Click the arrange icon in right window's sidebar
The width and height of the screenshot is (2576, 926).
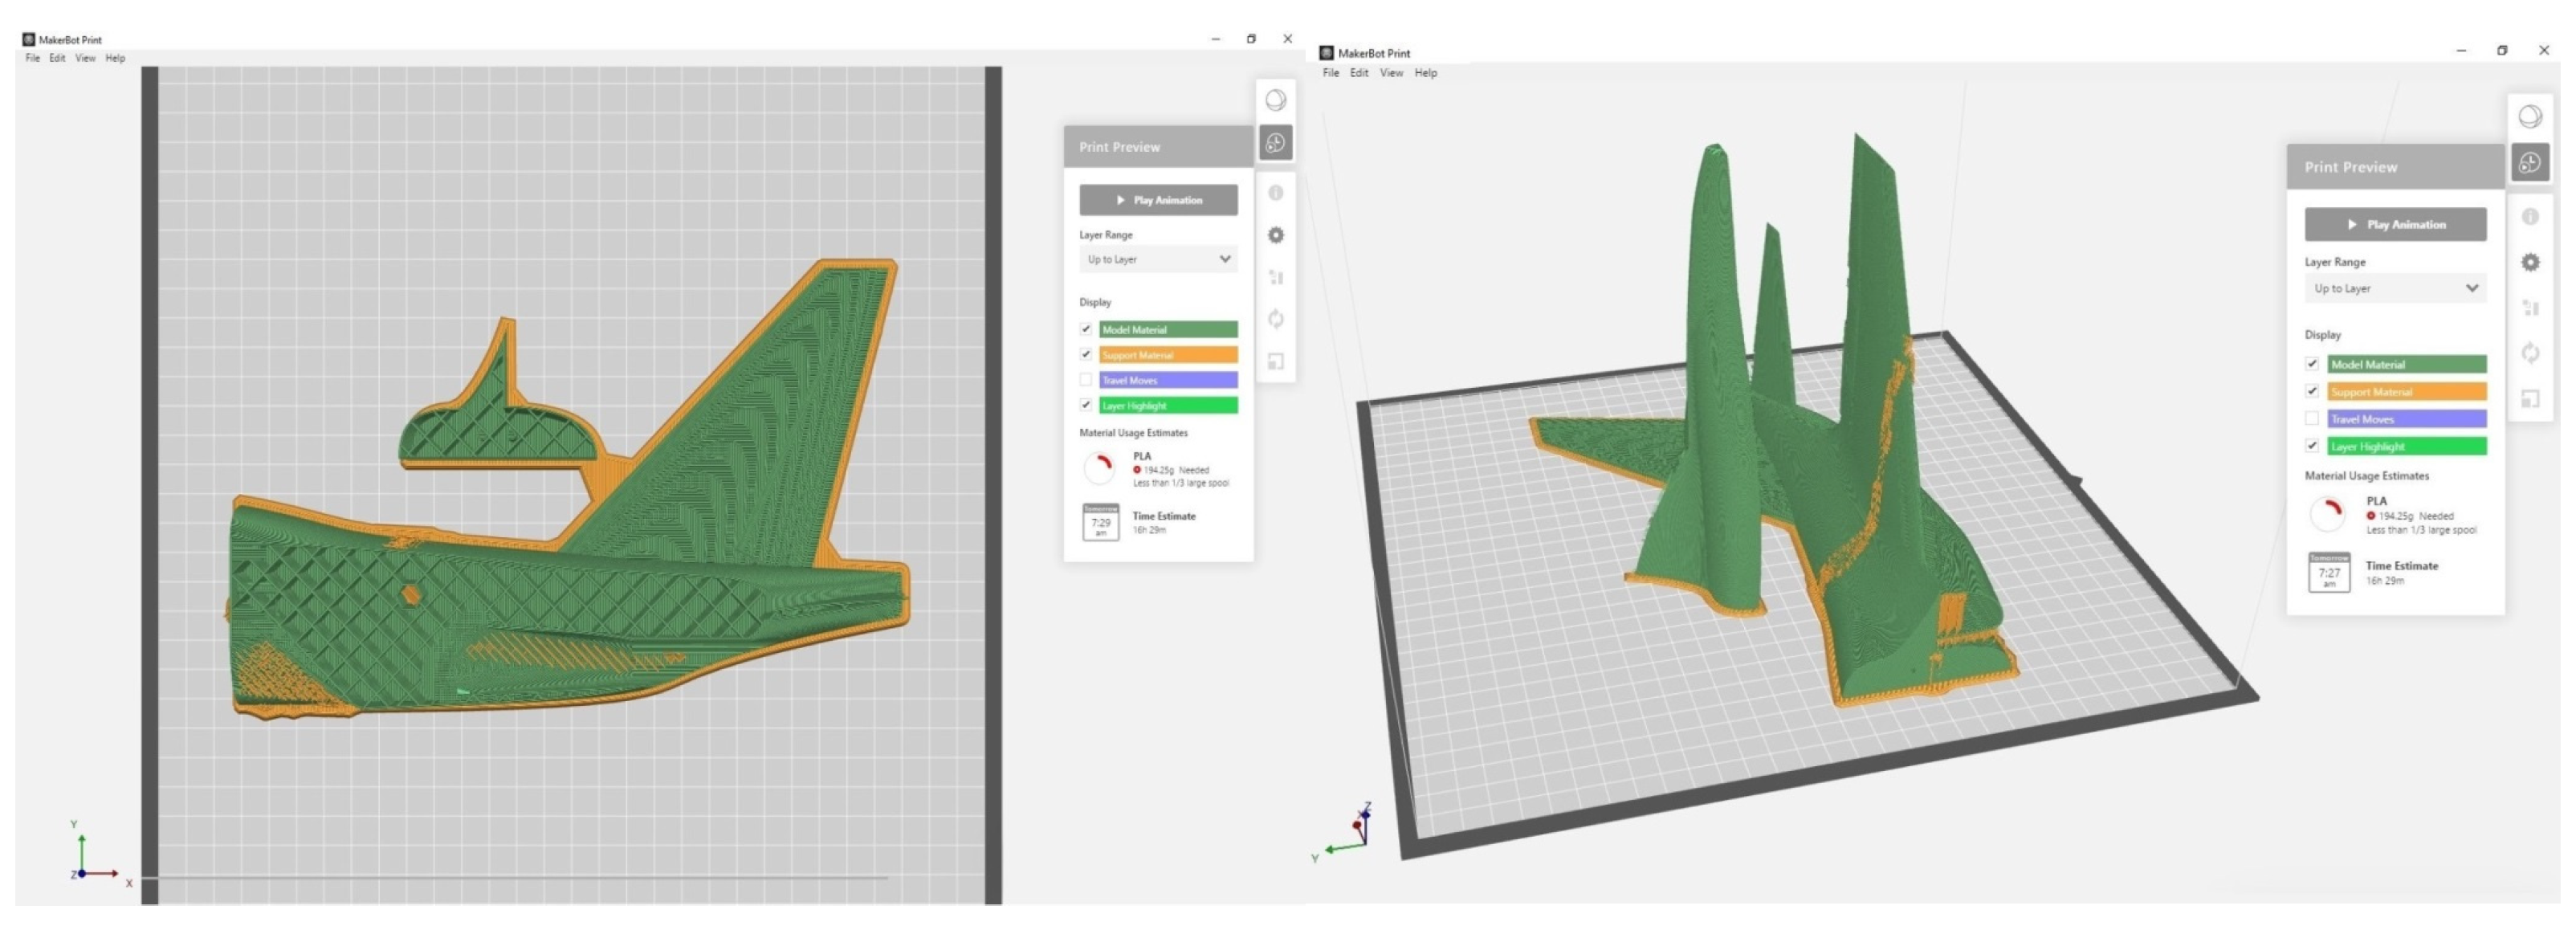tap(2530, 308)
